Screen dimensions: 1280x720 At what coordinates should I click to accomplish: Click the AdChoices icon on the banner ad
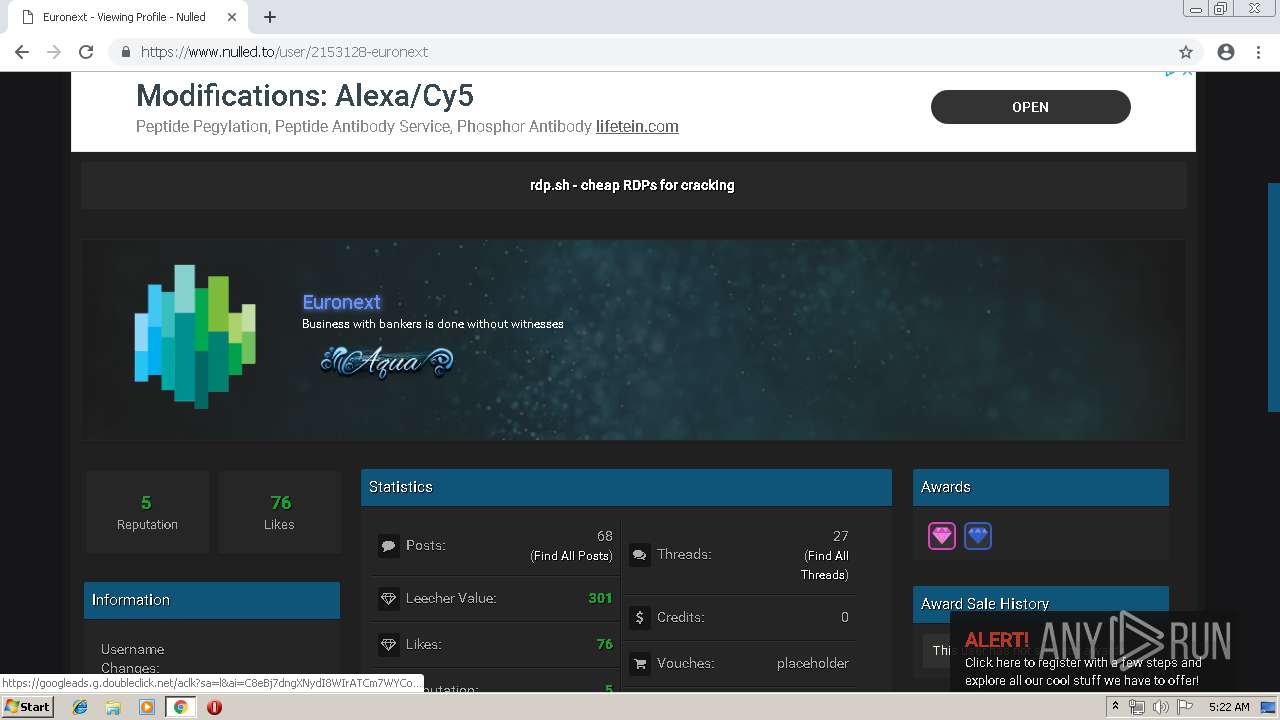[x=1171, y=72]
